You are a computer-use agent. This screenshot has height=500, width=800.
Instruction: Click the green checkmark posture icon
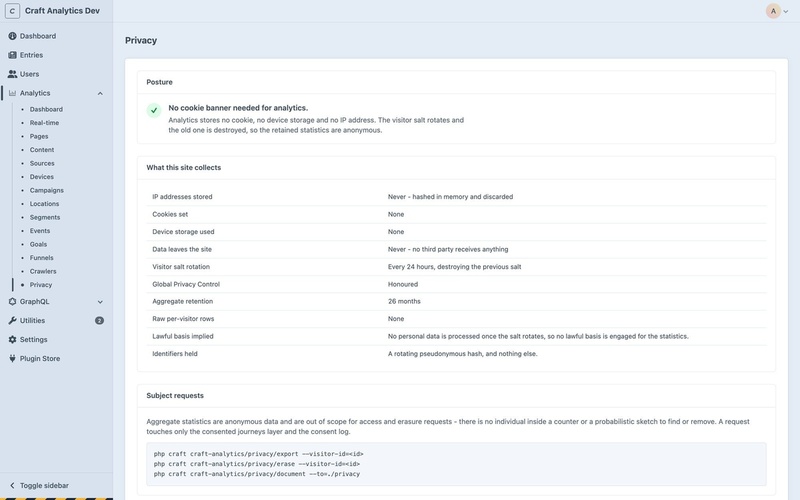pos(154,110)
